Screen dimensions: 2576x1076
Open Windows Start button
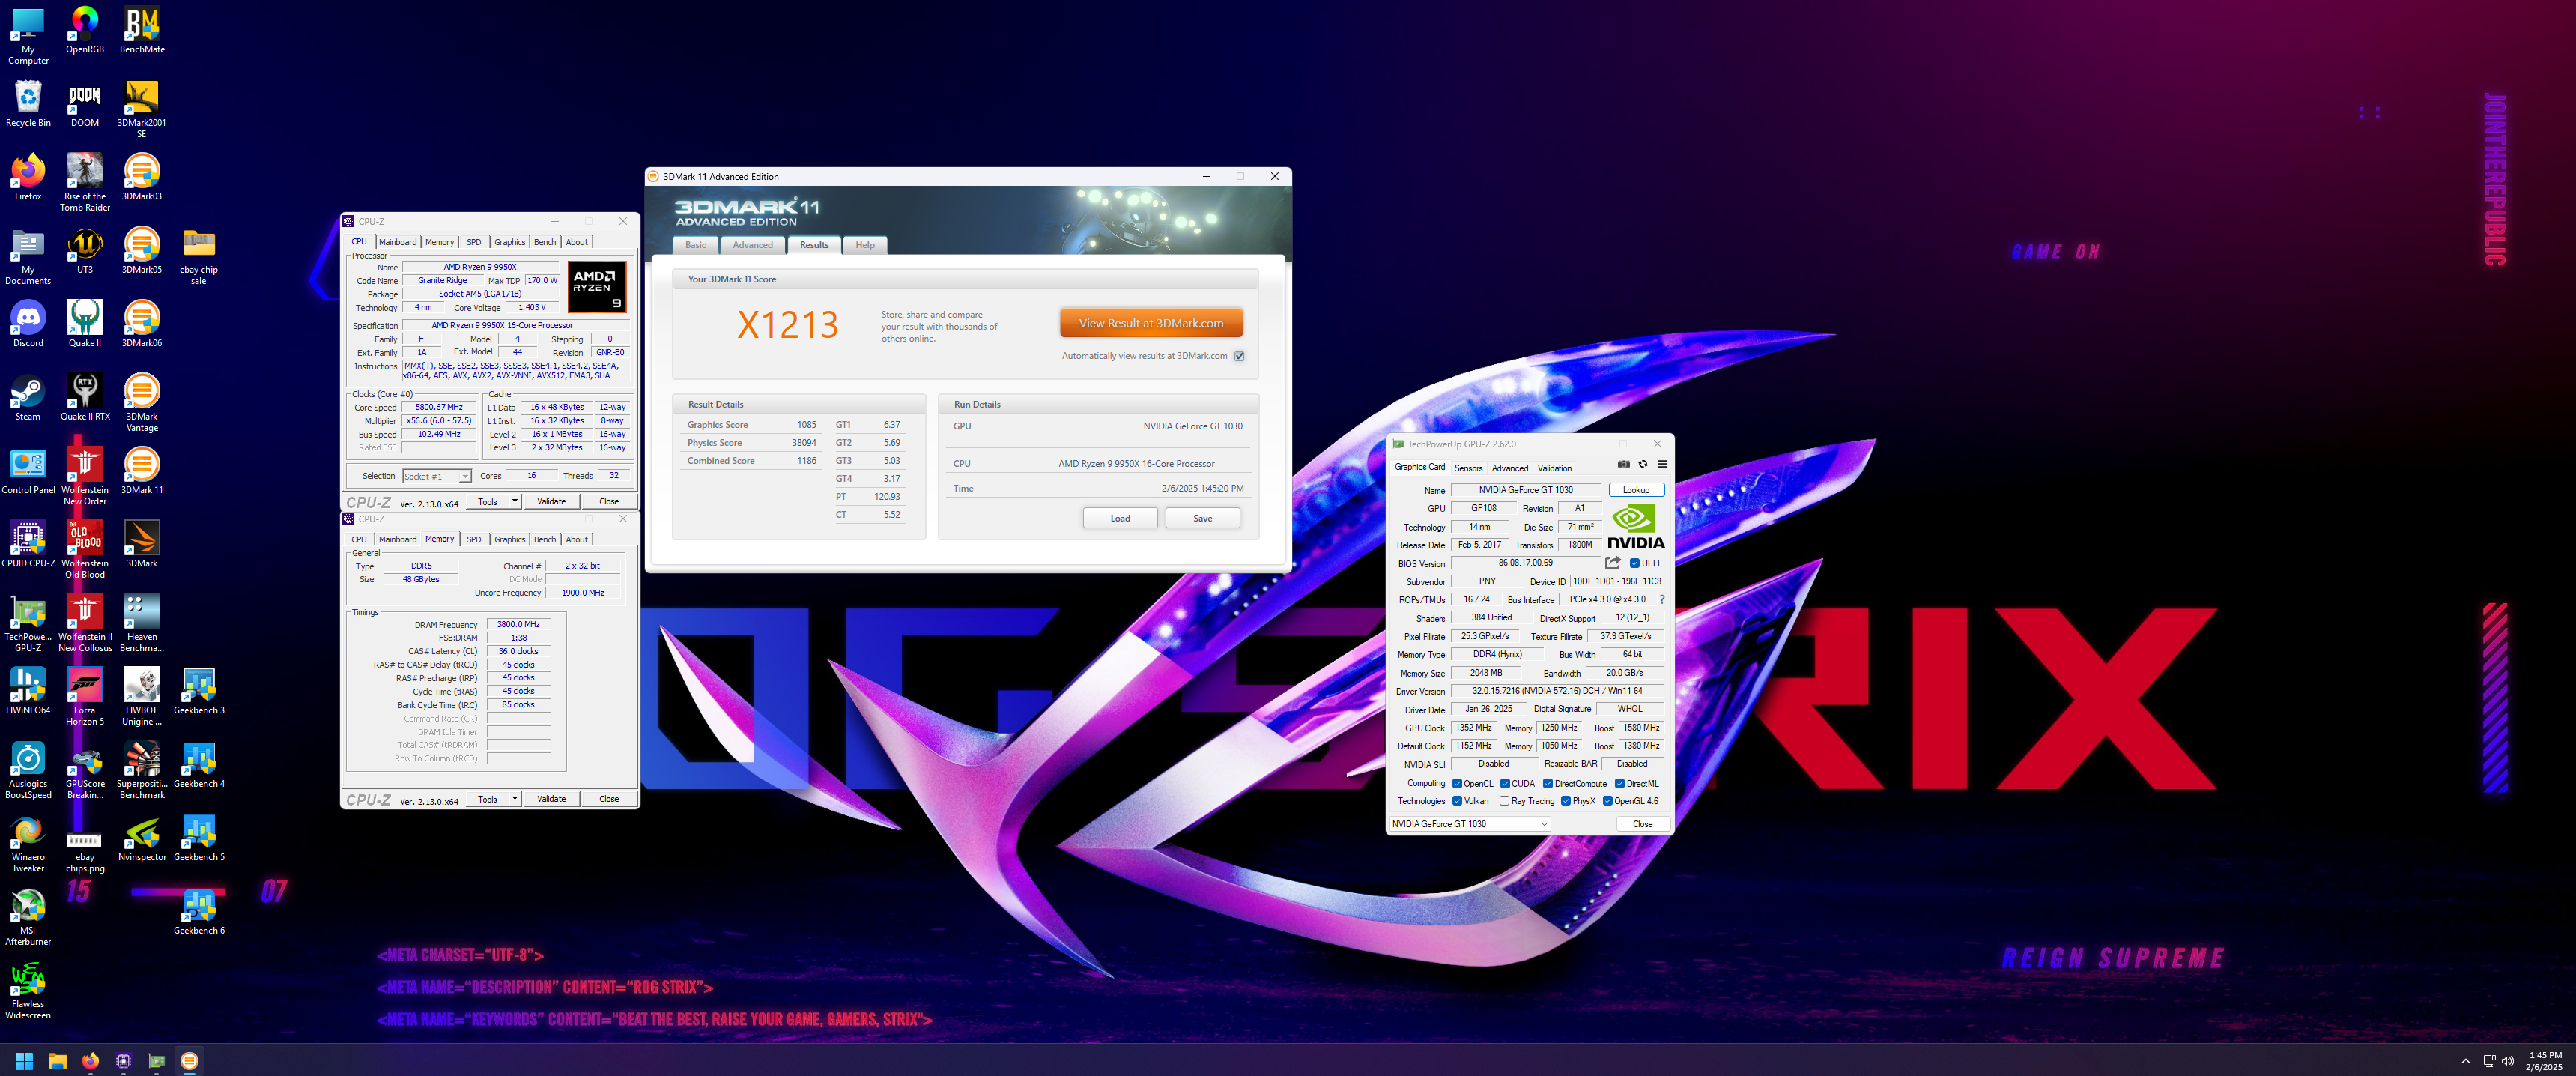coord(24,1061)
